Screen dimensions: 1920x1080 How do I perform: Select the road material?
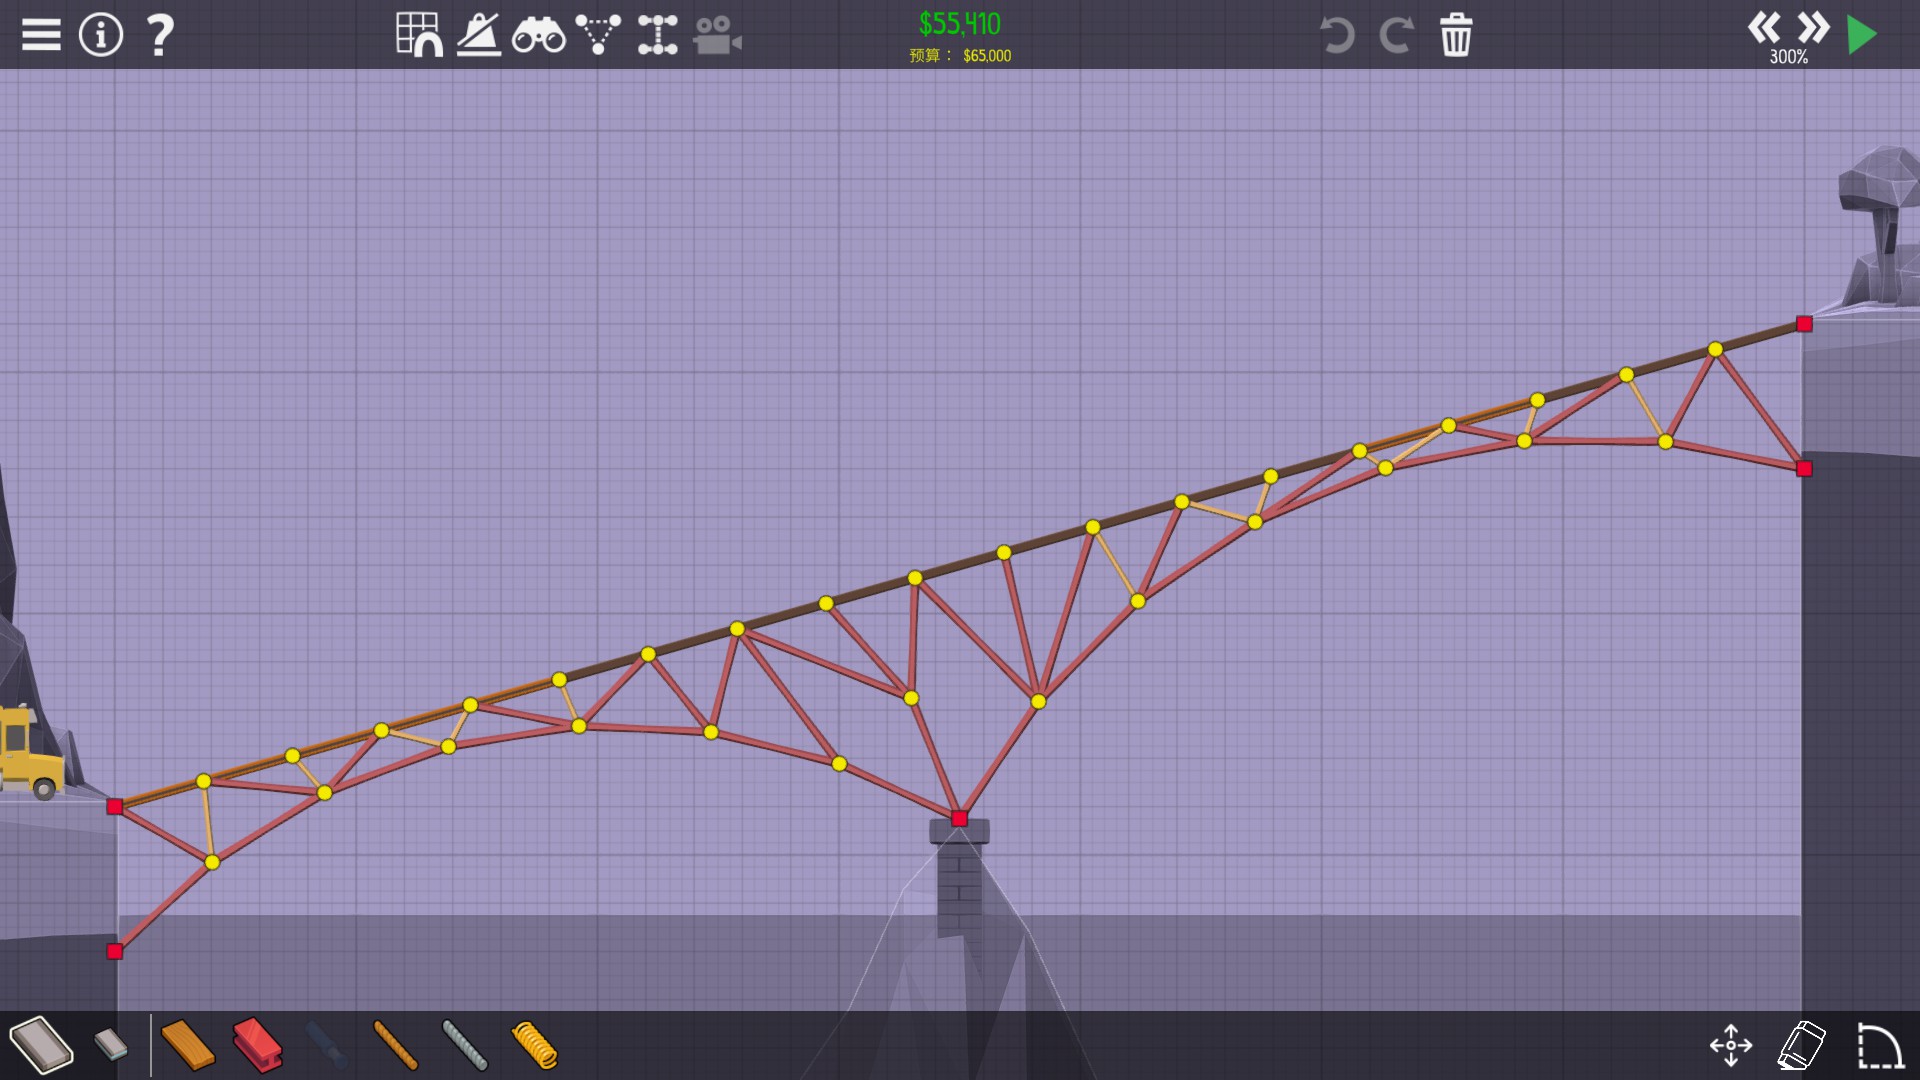point(42,1045)
